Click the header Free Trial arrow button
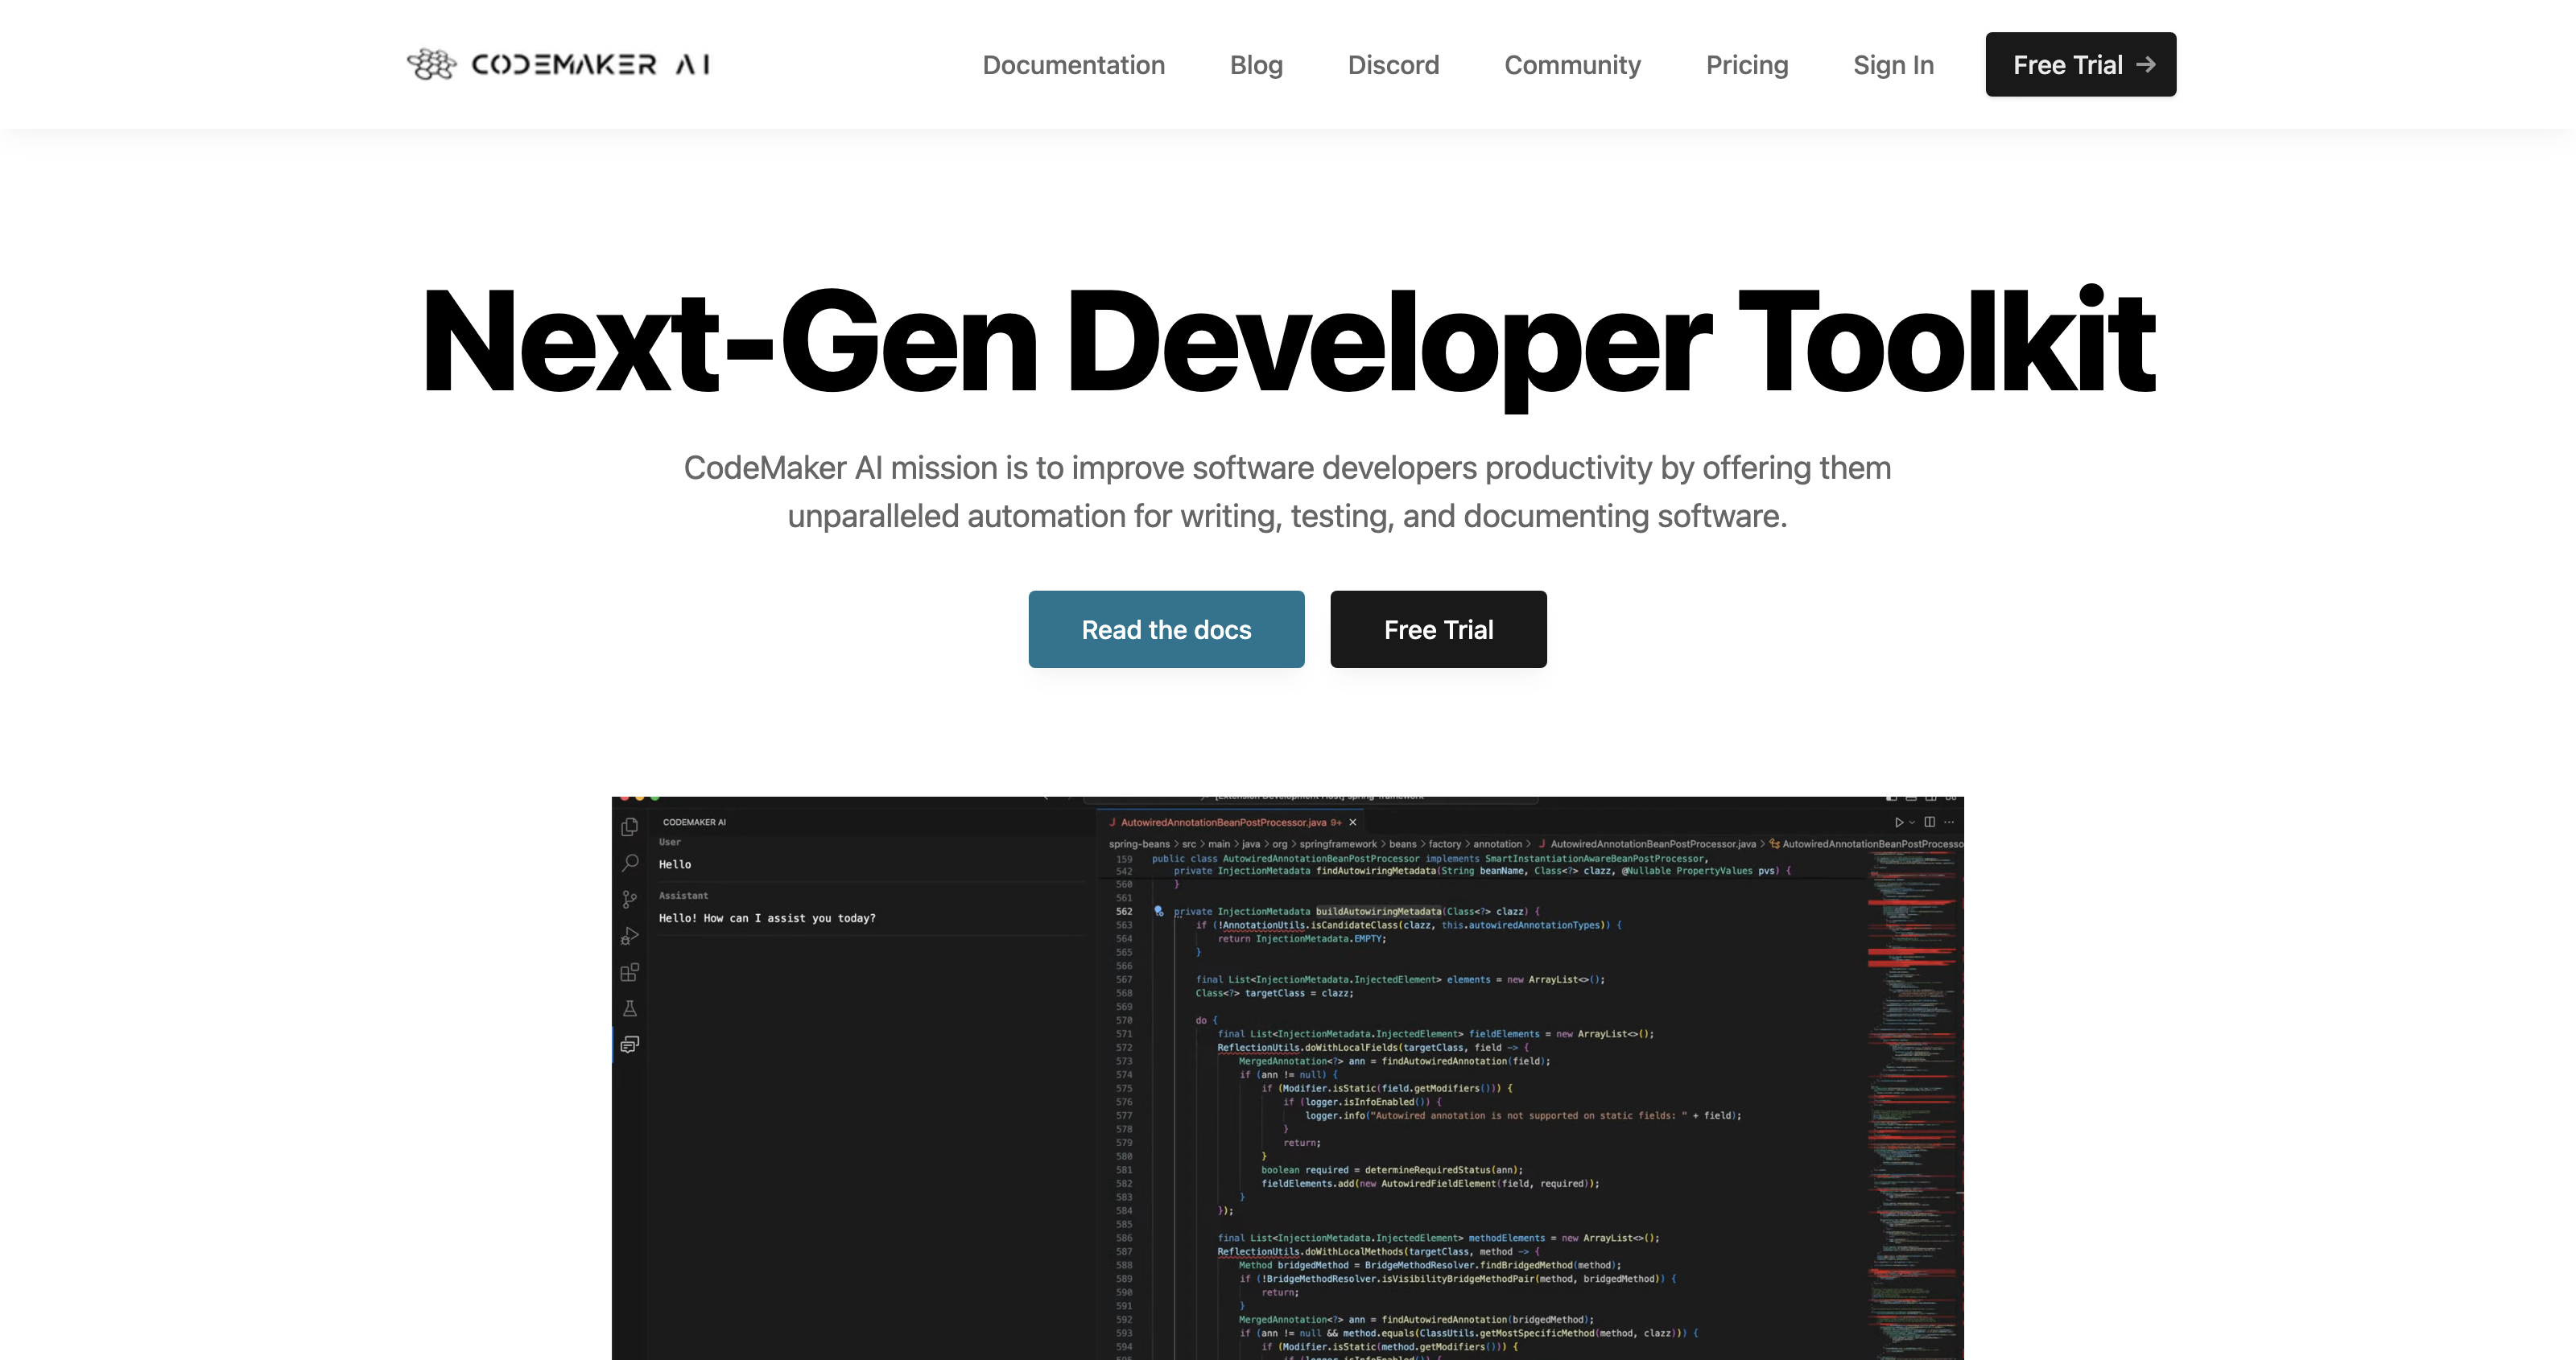 2080,64
